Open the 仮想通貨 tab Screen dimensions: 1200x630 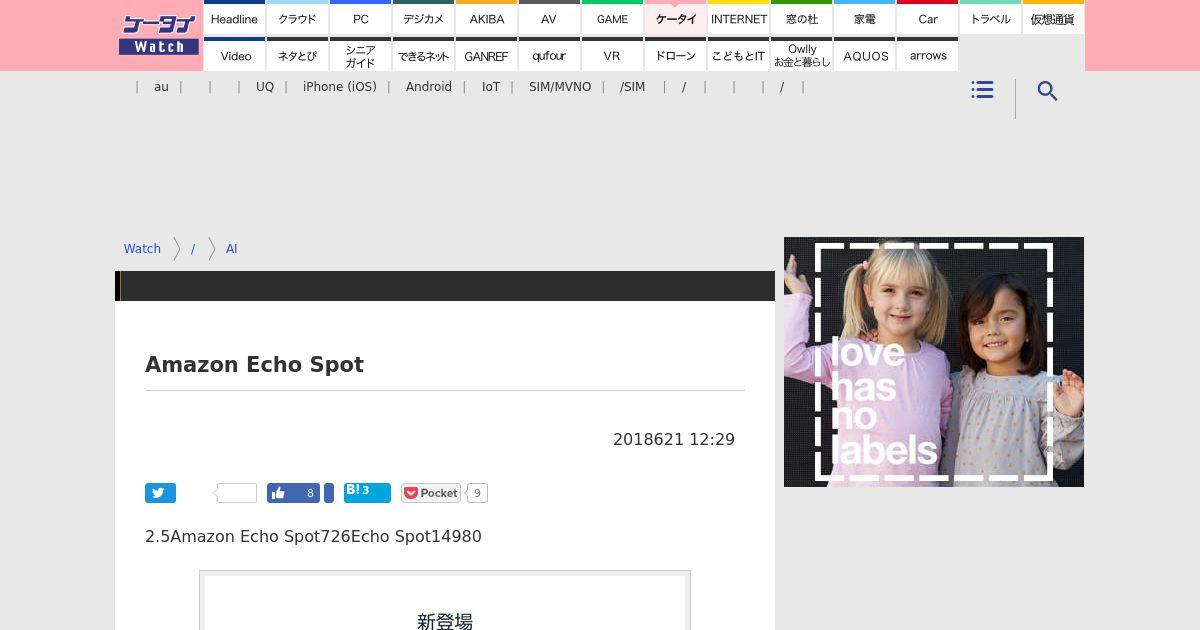pos(1053,18)
